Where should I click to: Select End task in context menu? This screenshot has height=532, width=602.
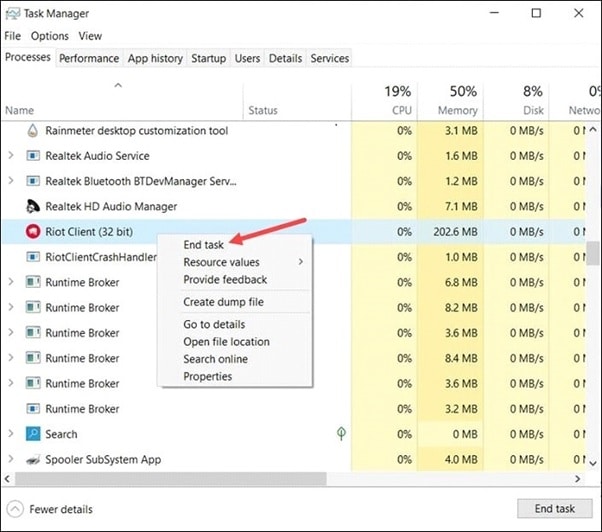[x=204, y=244]
